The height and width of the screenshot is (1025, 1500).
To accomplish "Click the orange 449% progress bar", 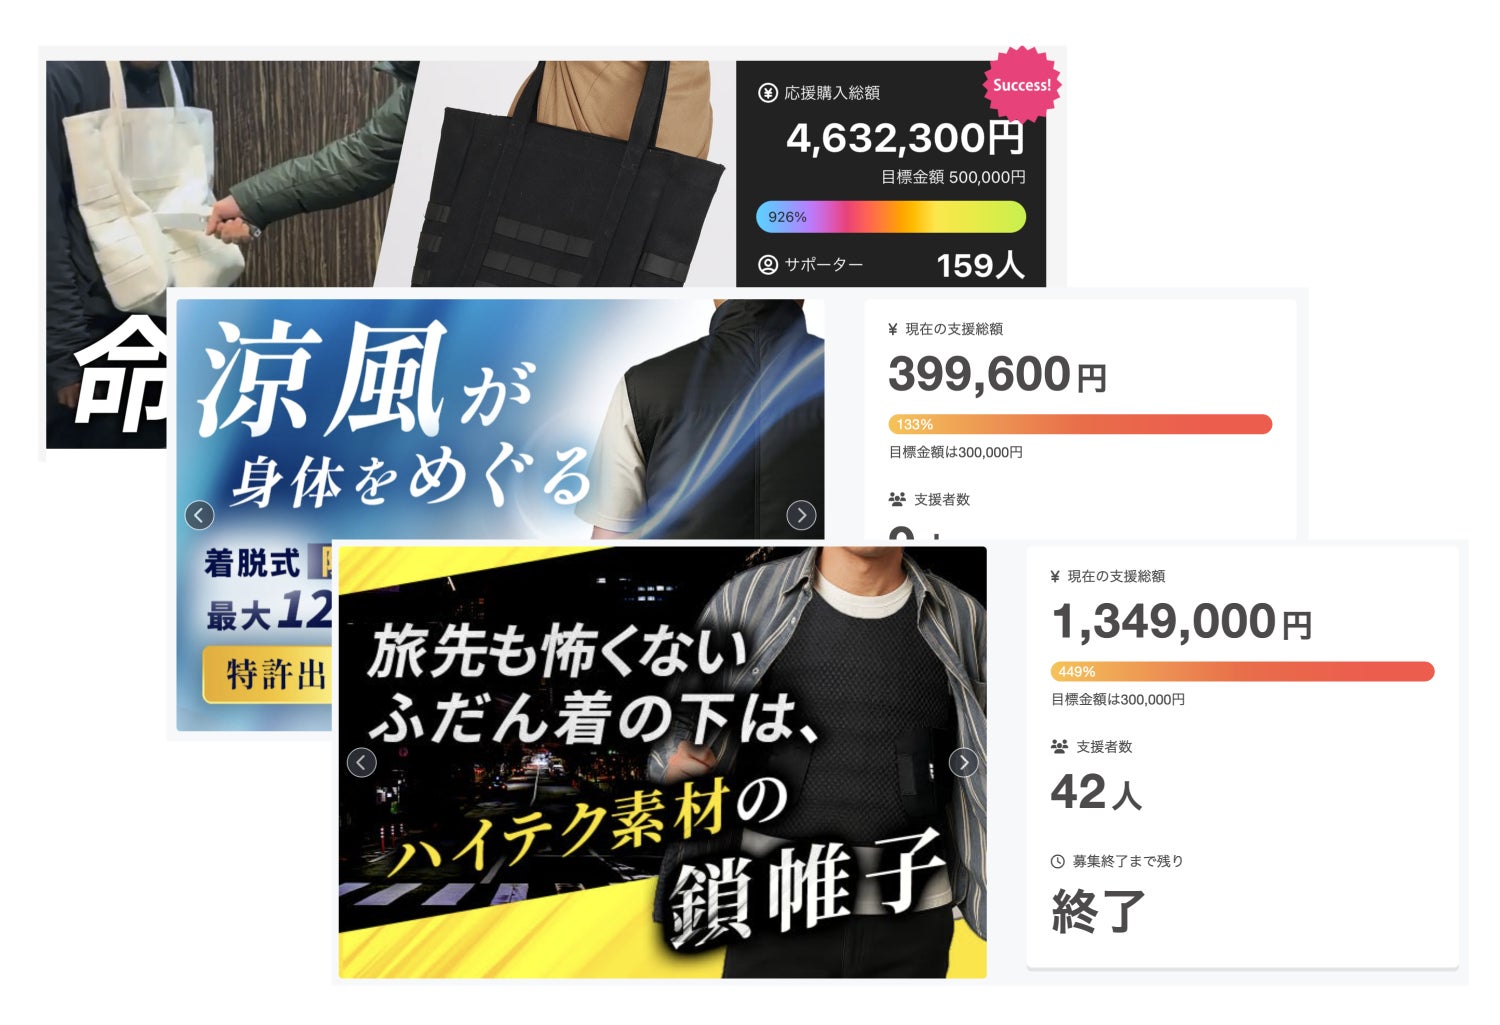I will click(1242, 671).
